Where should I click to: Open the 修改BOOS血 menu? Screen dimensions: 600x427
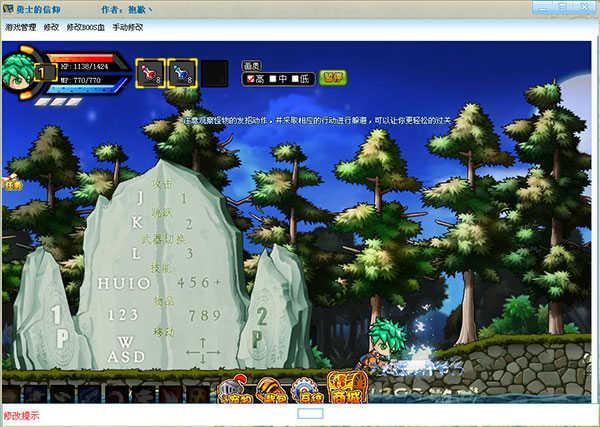[85, 28]
